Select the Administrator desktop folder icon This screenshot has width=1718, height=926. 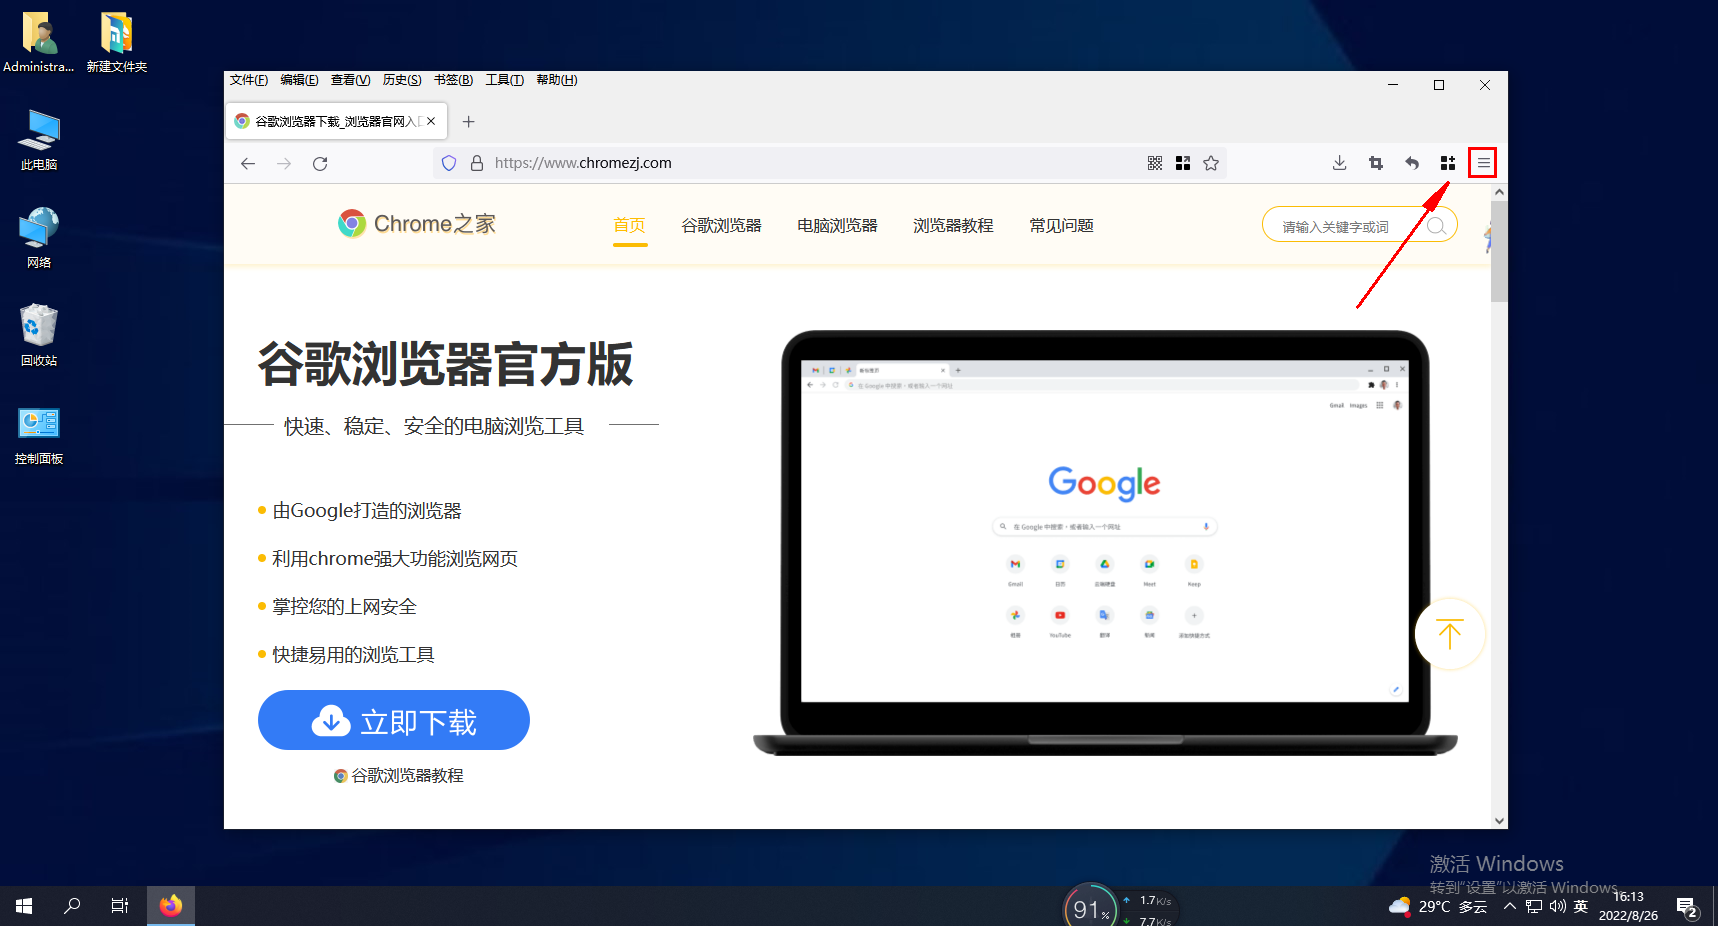click(39, 43)
